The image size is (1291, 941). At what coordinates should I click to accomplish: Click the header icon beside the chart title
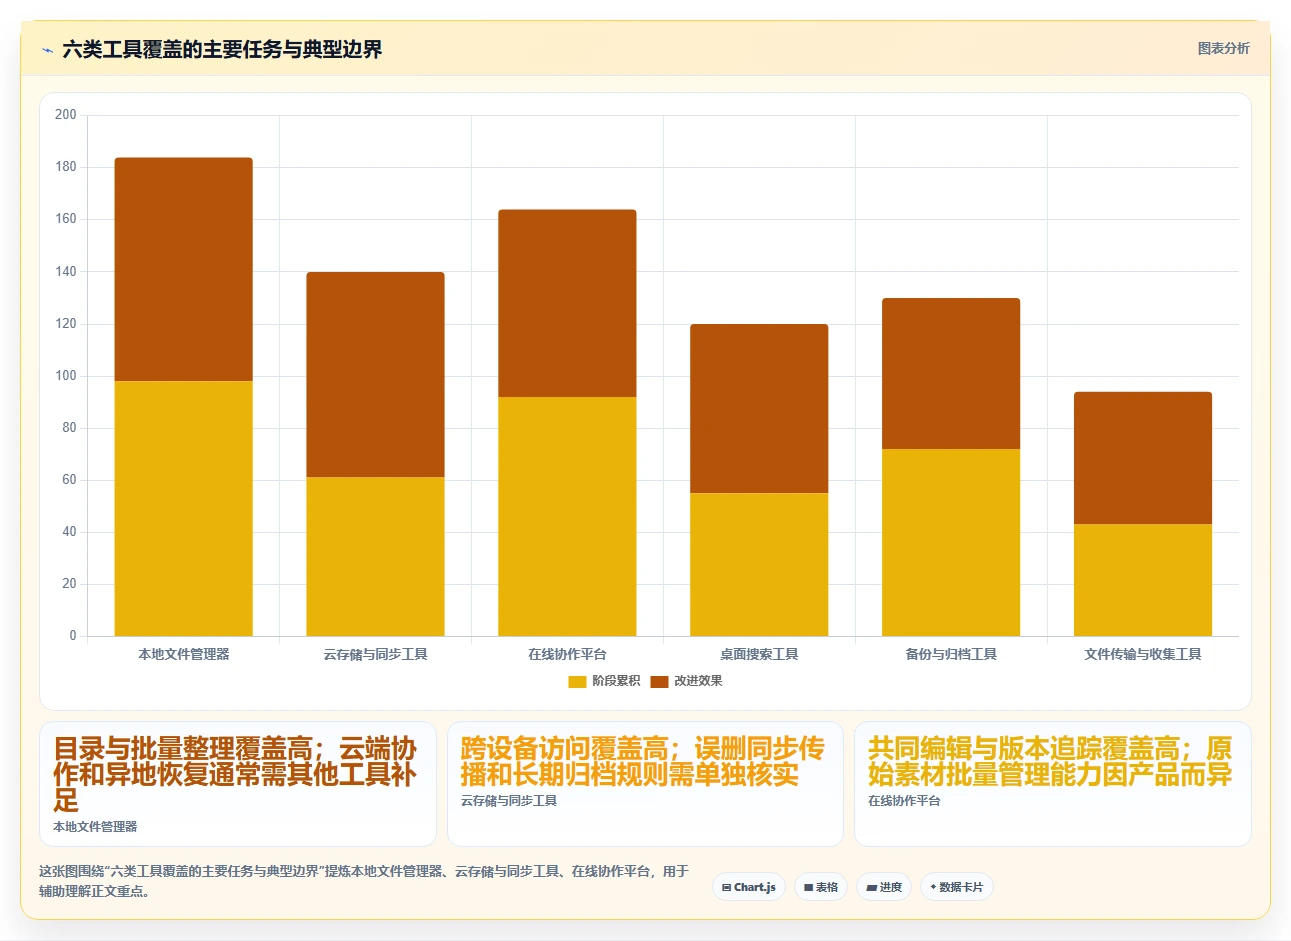coord(47,50)
